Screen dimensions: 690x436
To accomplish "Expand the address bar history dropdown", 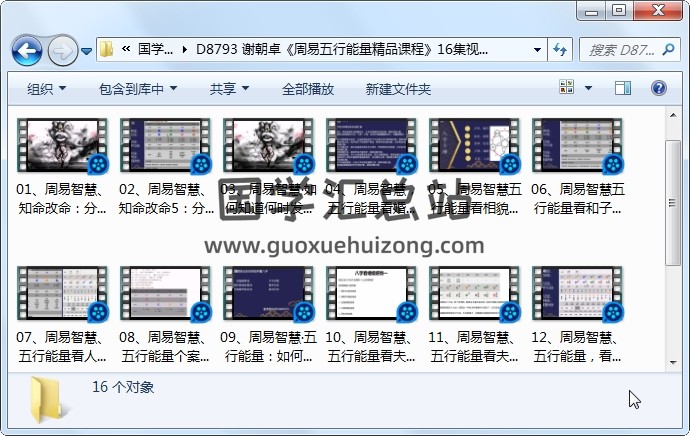I will click(x=537, y=49).
